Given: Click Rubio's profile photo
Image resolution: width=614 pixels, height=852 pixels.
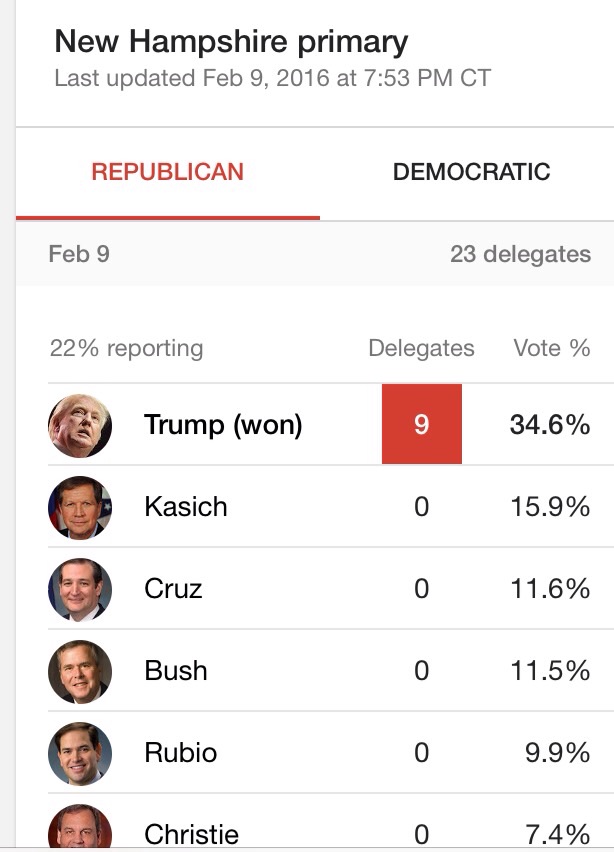Looking at the screenshot, I should click(80, 754).
